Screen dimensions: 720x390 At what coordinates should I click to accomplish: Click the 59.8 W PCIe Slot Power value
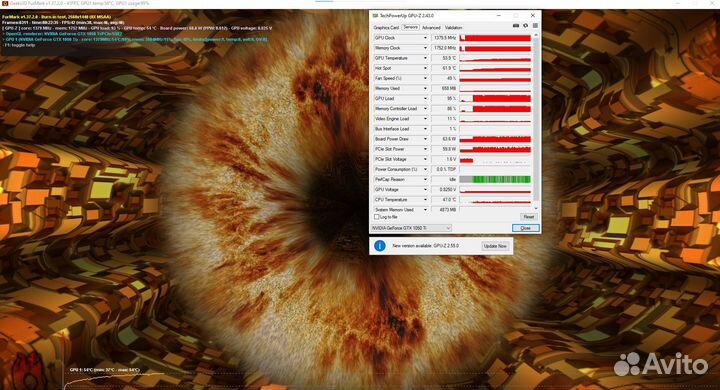click(x=444, y=149)
